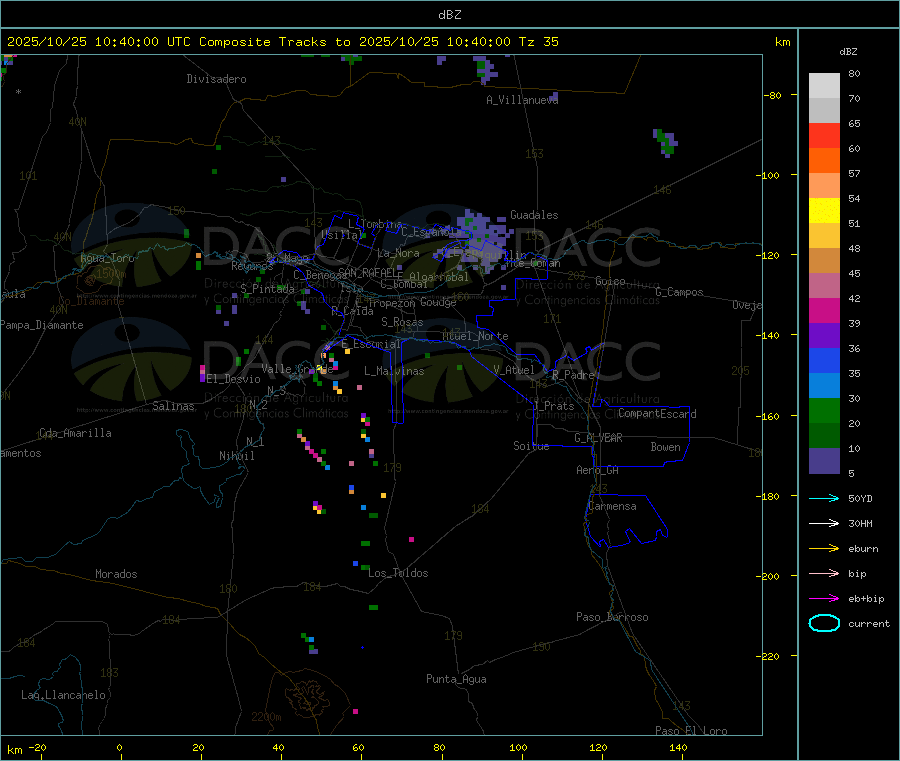Image resolution: width=900 pixels, height=761 pixels.
Task: Pick the bright yellow swatch in dBZ scale
Action: click(x=824, y=210)
